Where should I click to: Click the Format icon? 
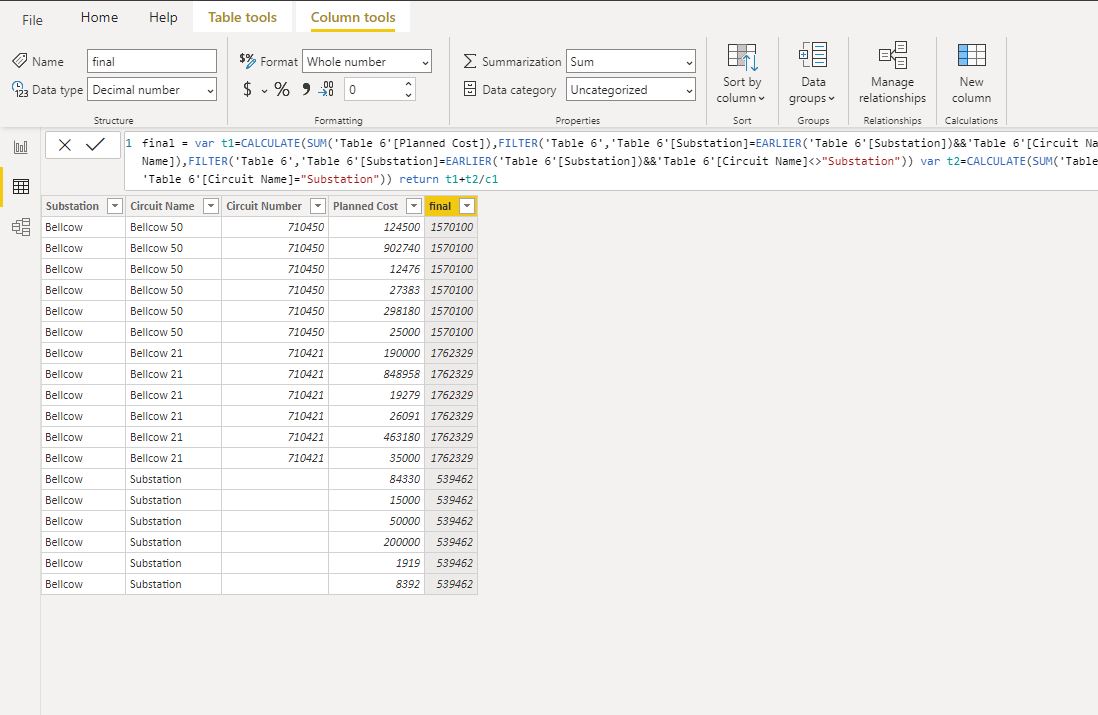[x=247, y=61]
